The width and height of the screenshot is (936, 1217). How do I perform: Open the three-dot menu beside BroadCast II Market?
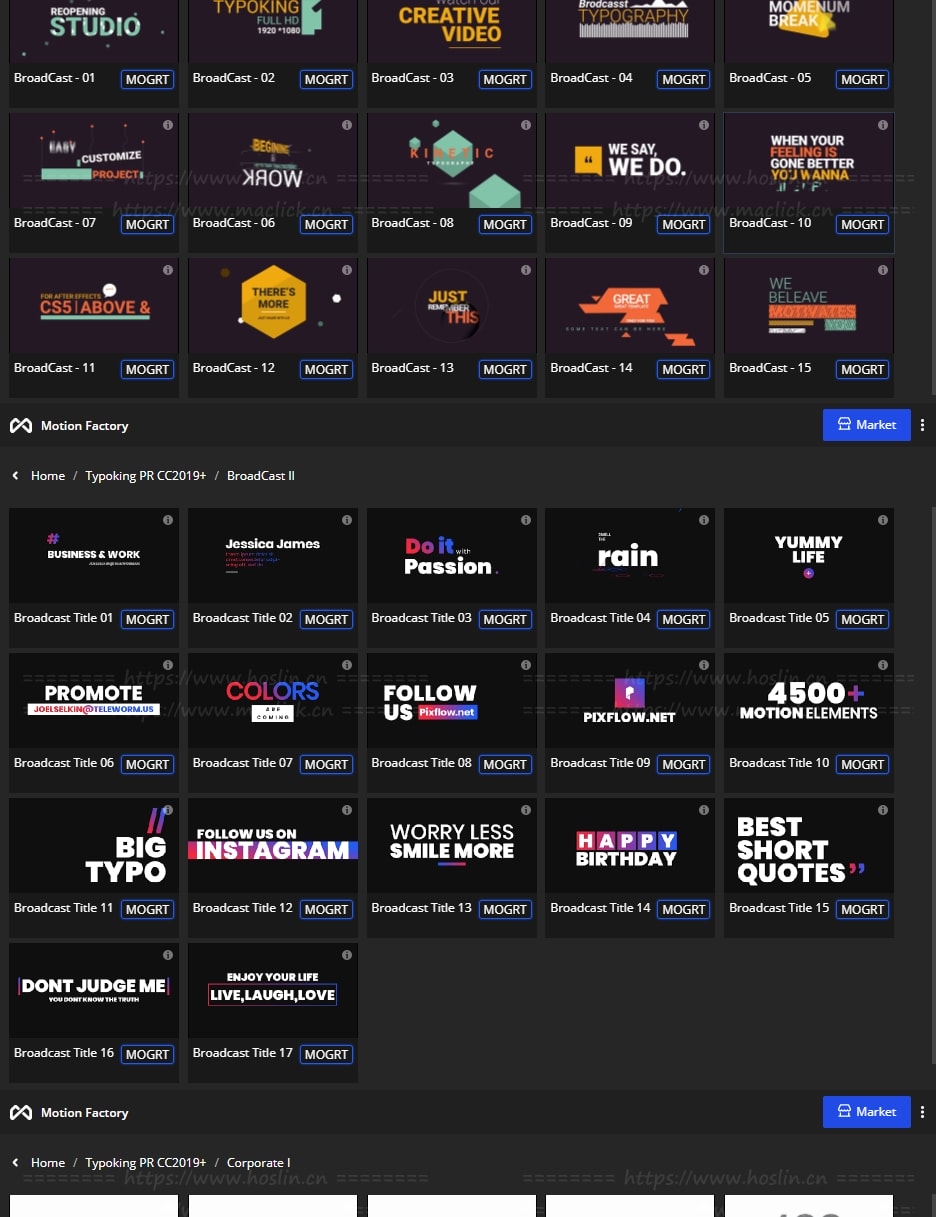click(922, 425)
